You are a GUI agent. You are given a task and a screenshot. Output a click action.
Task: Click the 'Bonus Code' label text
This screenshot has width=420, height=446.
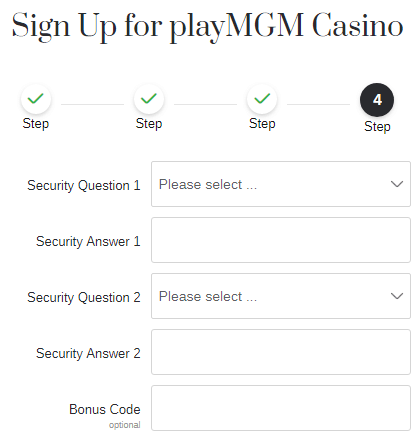pyautogui.click(x=105, y=409)
